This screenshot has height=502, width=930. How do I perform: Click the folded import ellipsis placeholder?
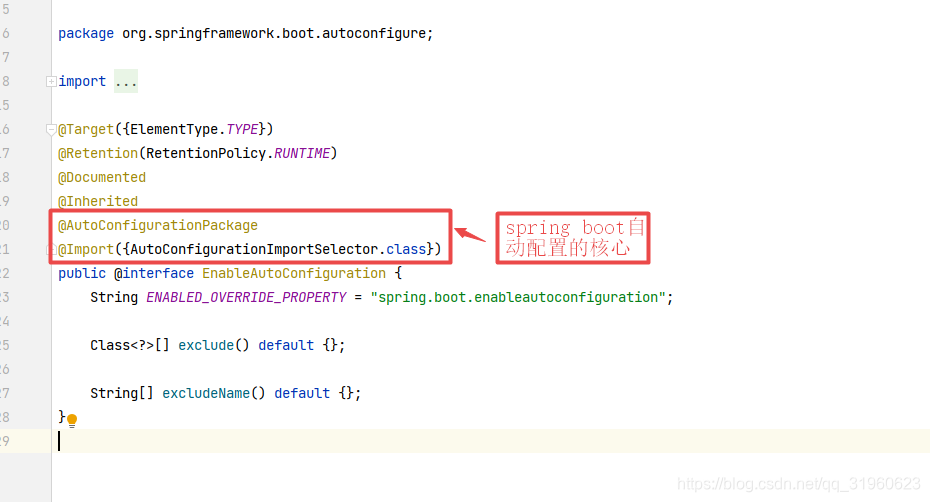(126, 81)
